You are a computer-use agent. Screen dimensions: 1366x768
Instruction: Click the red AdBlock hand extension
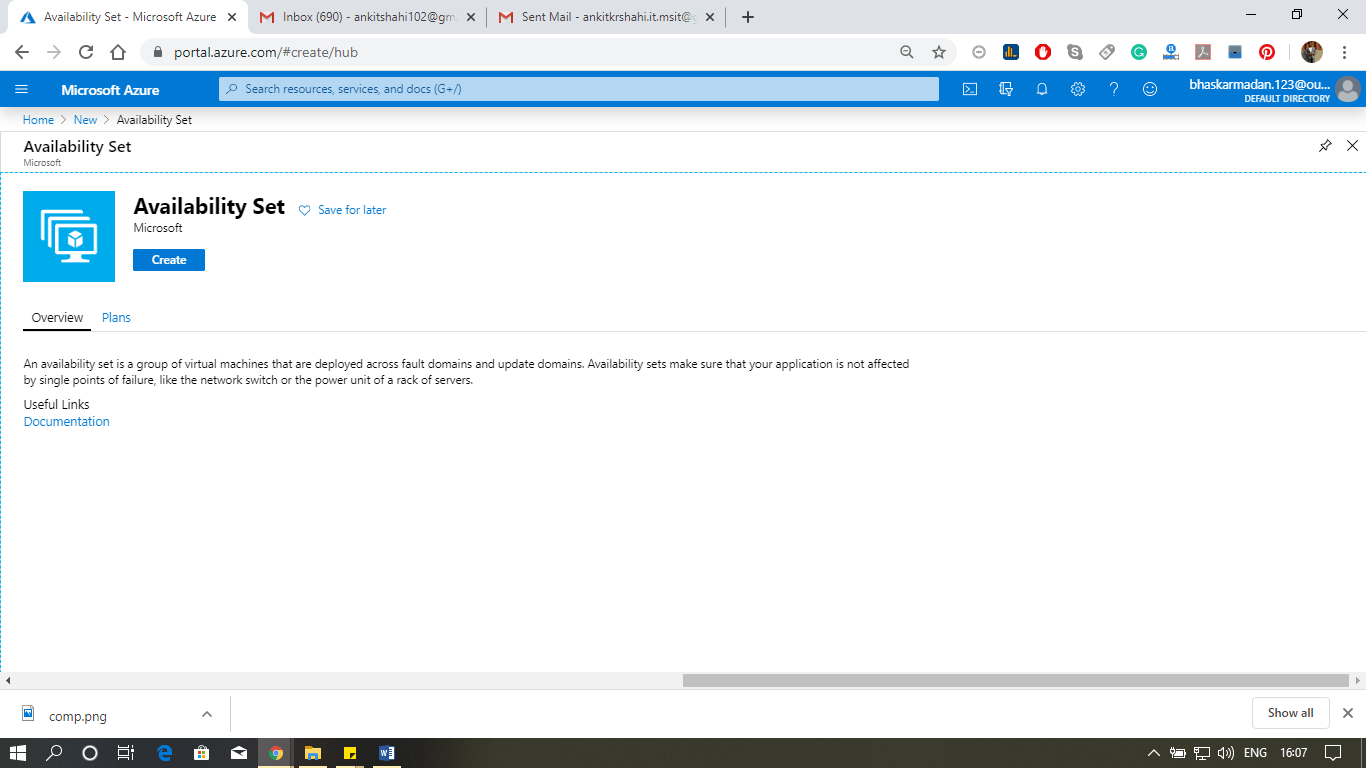pos(1043,52)
